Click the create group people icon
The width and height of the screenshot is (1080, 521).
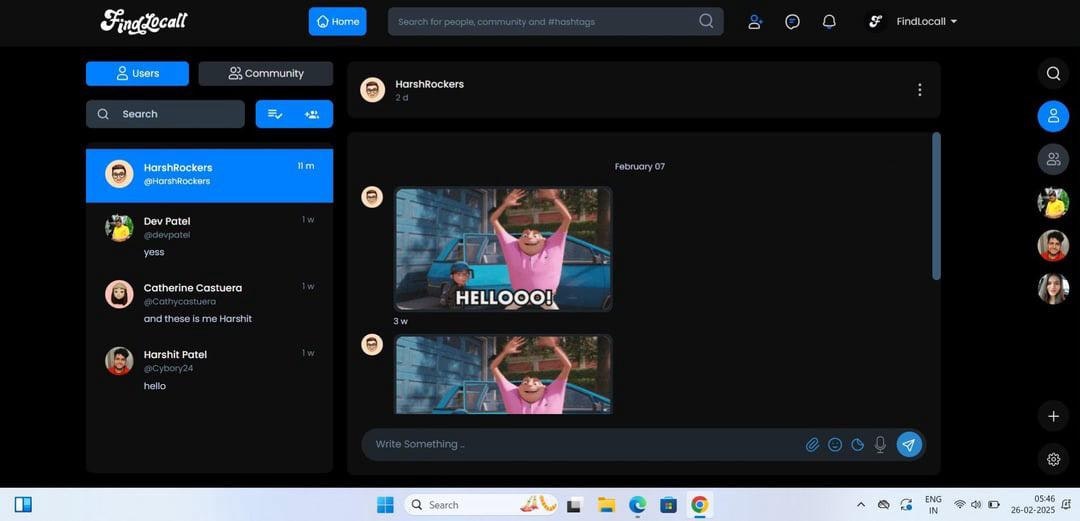click(x=312, y=114)
